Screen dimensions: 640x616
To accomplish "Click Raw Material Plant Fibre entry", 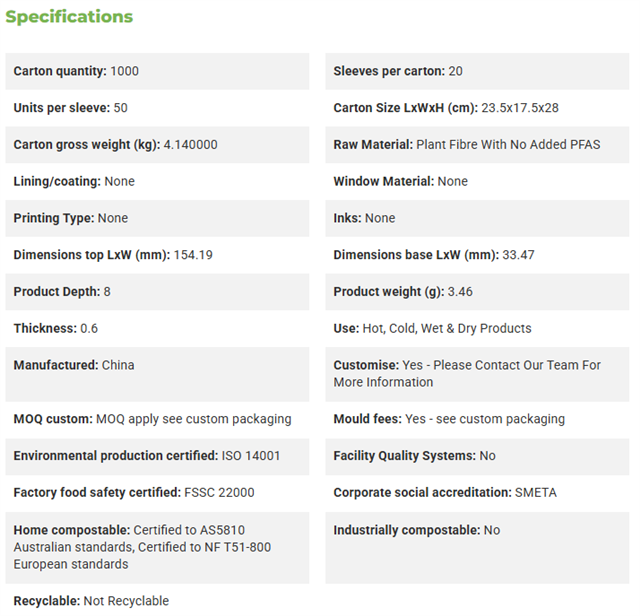I will 467,145.
